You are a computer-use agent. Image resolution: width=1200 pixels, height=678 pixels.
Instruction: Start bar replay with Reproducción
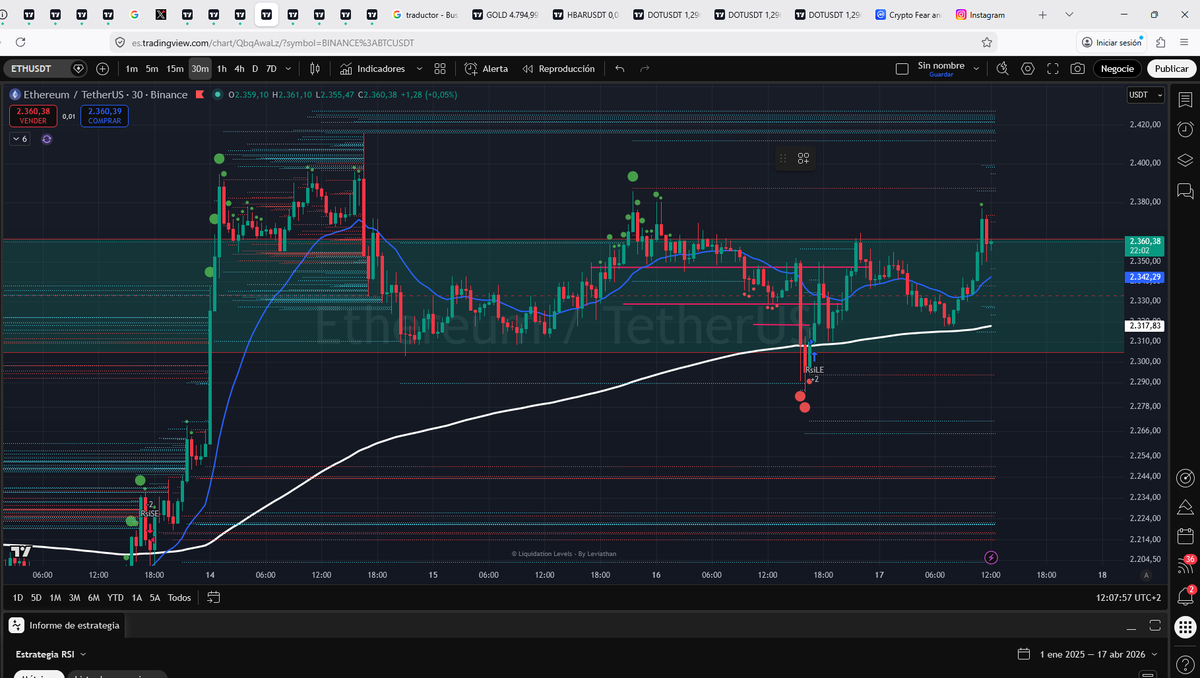click(x=558, y=69)
